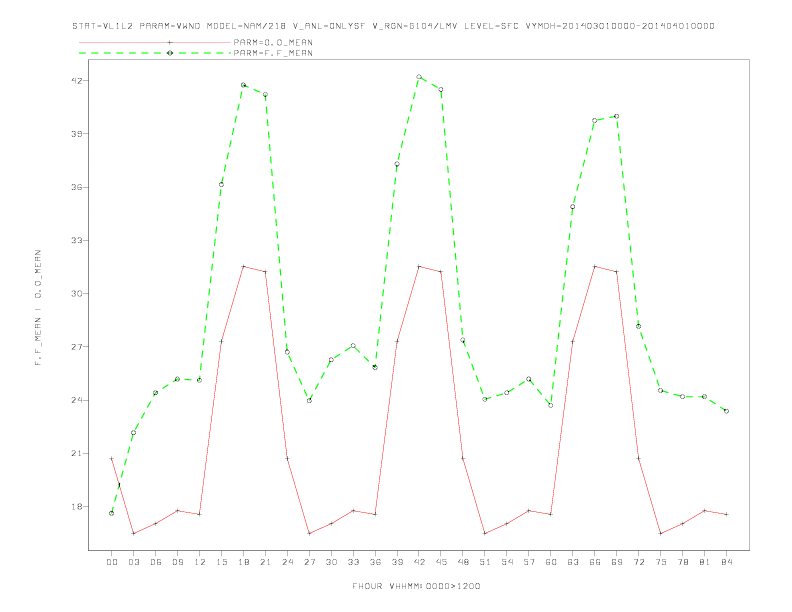Viewport: 792px width, 612px height.
Task: Select the PARM=O.O_MEAN legend label
Action: point(273,42)
